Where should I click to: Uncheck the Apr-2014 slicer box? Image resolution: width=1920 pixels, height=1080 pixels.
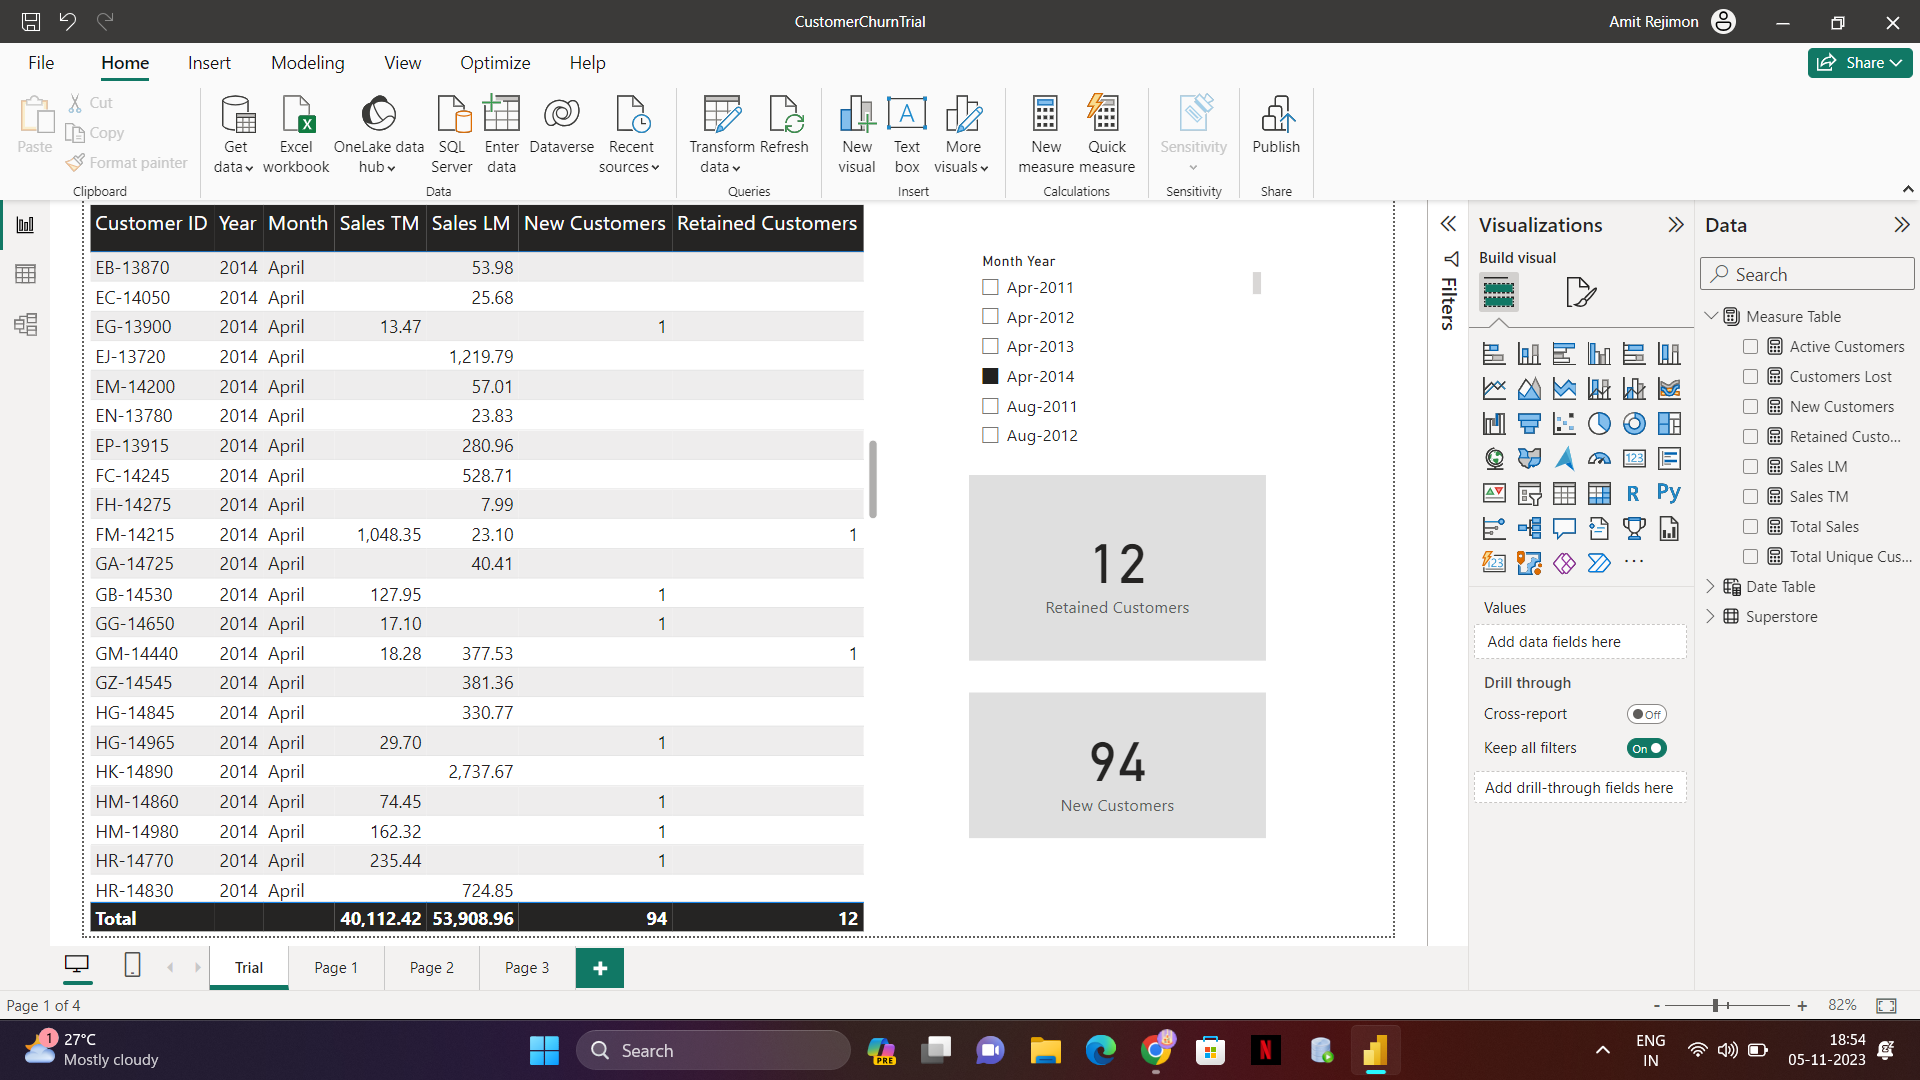pos(990,376)
